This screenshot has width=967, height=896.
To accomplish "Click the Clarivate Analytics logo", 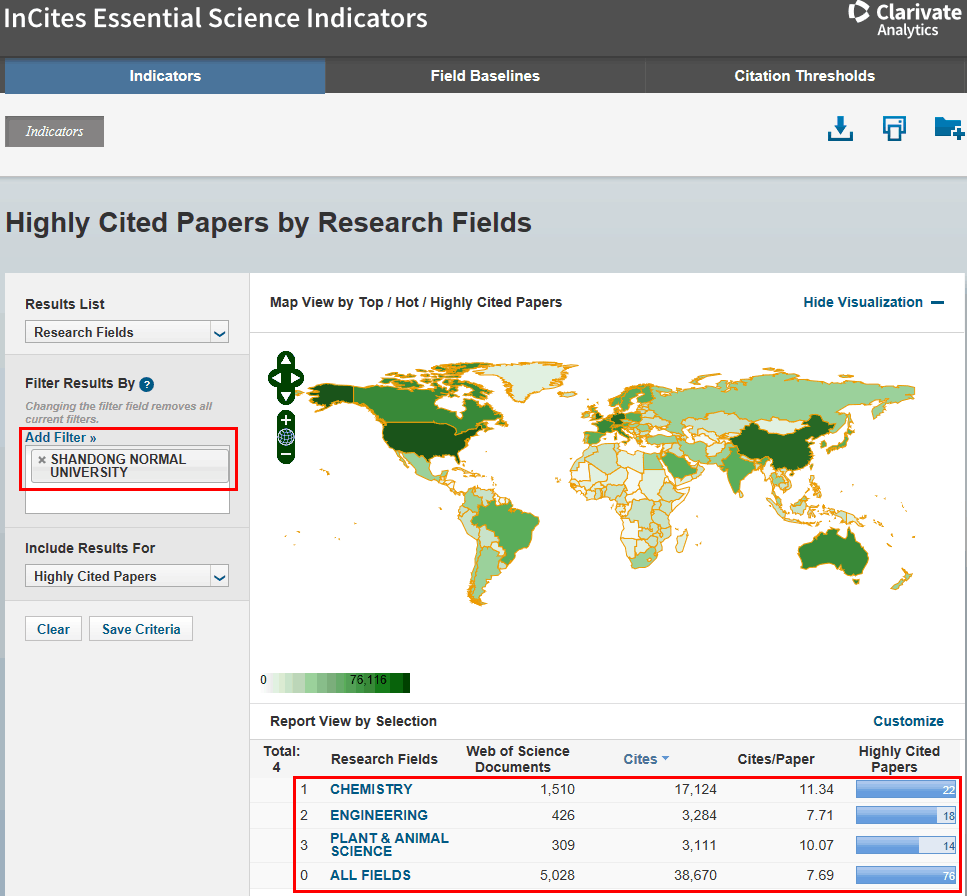I will (x=905, y=20).
